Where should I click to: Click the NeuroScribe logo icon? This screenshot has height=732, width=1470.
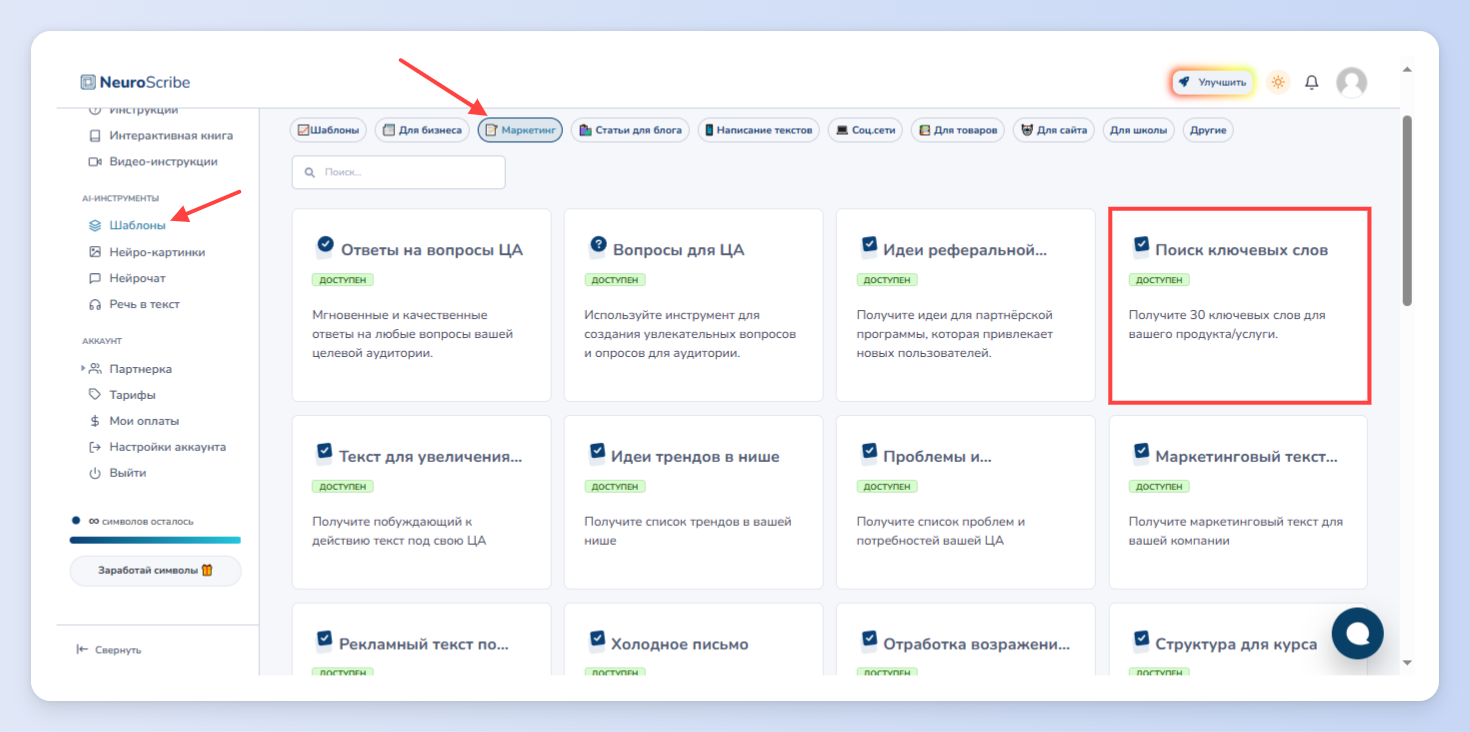coord(88,82)
